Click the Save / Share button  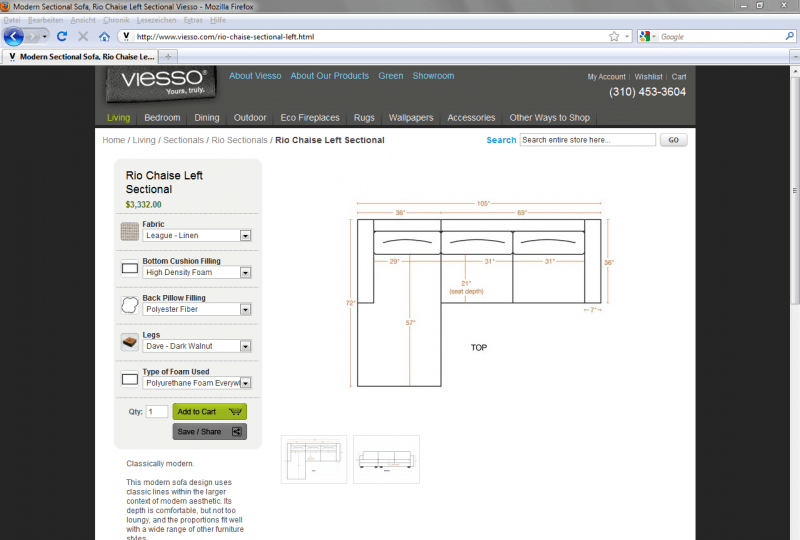point(210,432)
